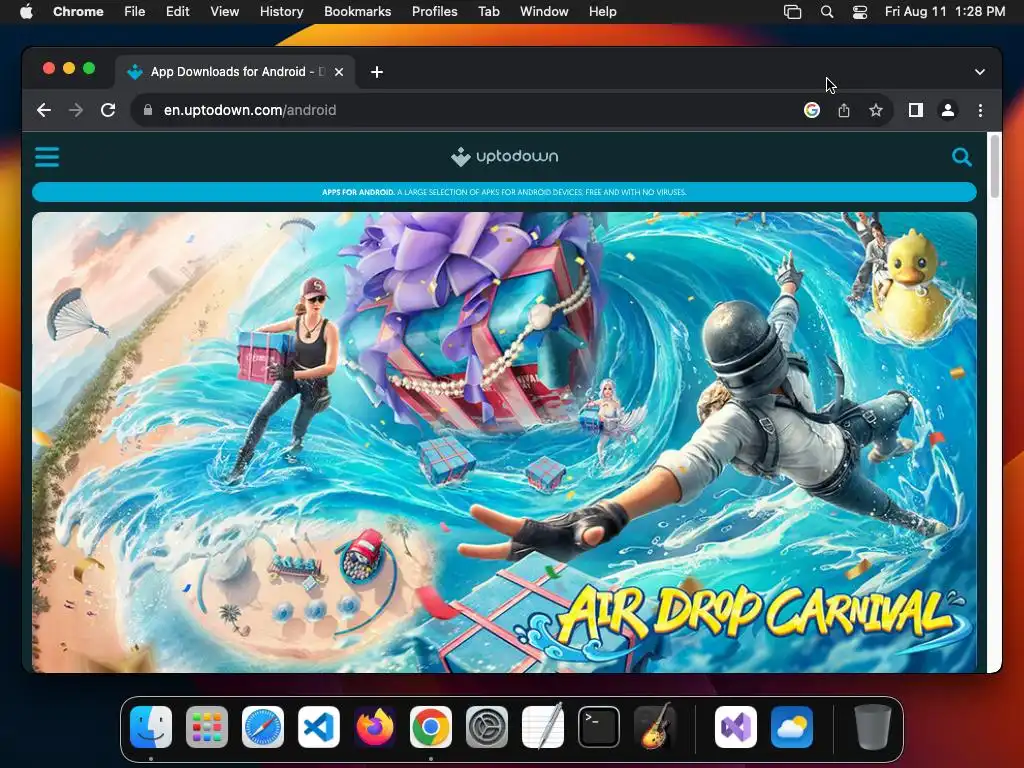Open the Edit menu
The width and height of the screenshot is (1024, 768).
pos(177,11)
